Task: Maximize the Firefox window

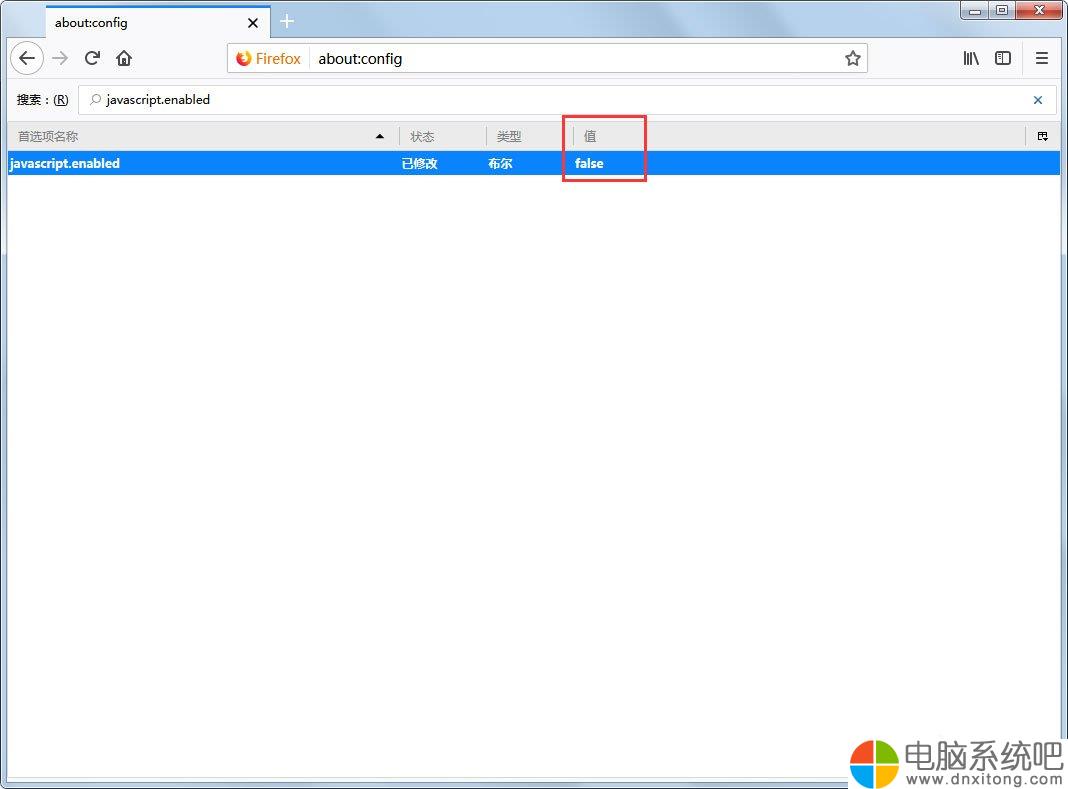Action: coord(1002,10)
